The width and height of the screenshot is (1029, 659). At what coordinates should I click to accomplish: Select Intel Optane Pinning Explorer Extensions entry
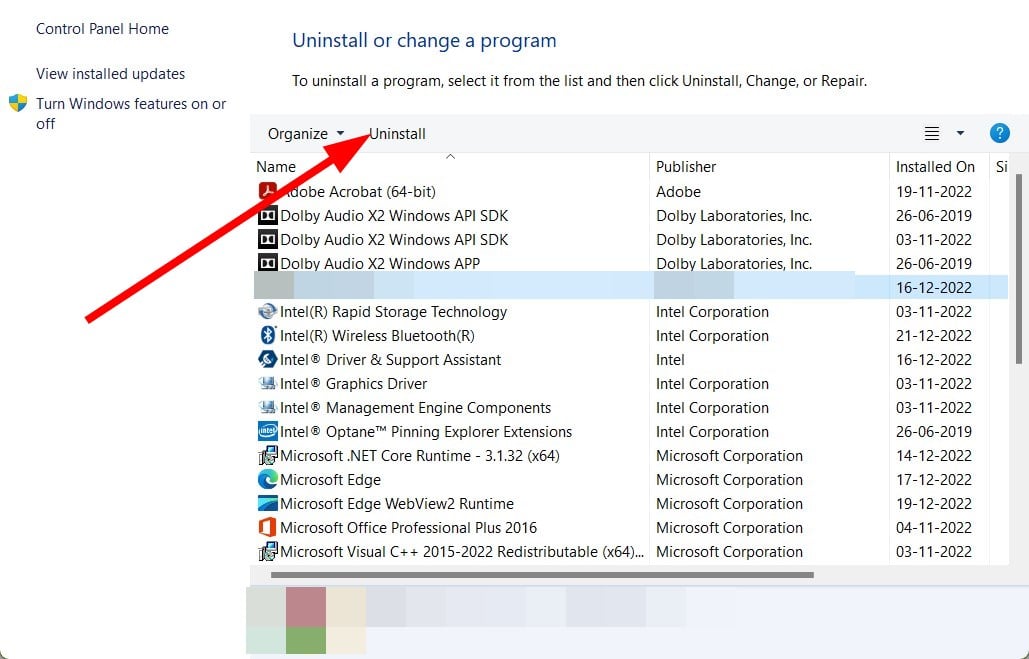point(426,432)
